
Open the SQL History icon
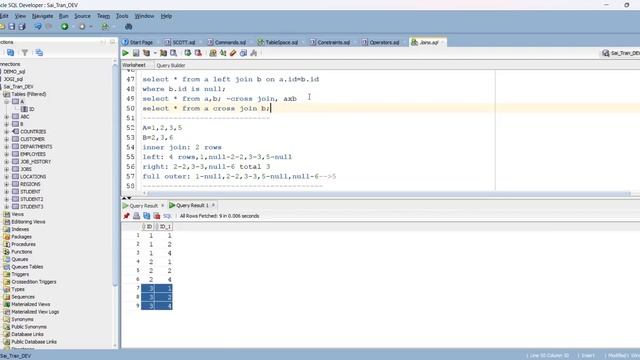tap(243, 53)
